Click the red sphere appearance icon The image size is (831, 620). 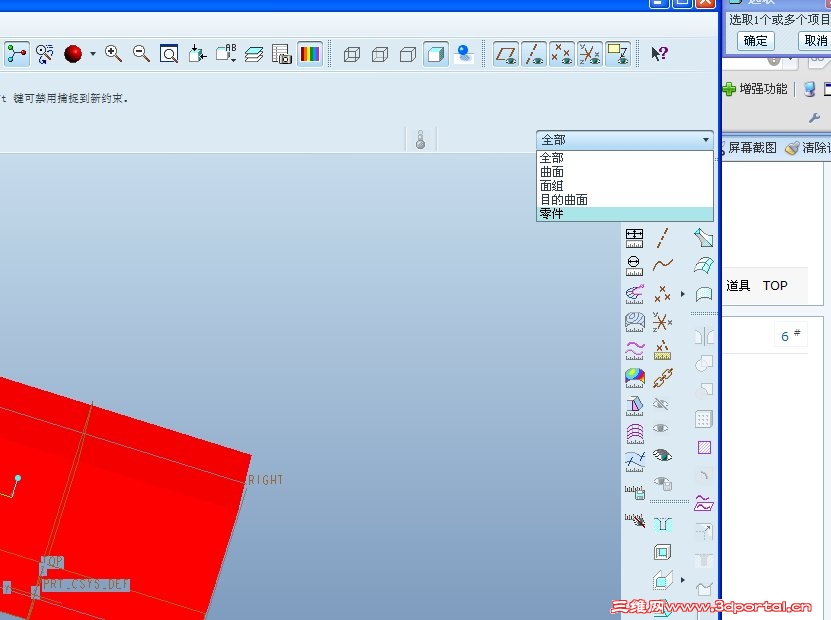pyautogui.click(x=73, y=54)
